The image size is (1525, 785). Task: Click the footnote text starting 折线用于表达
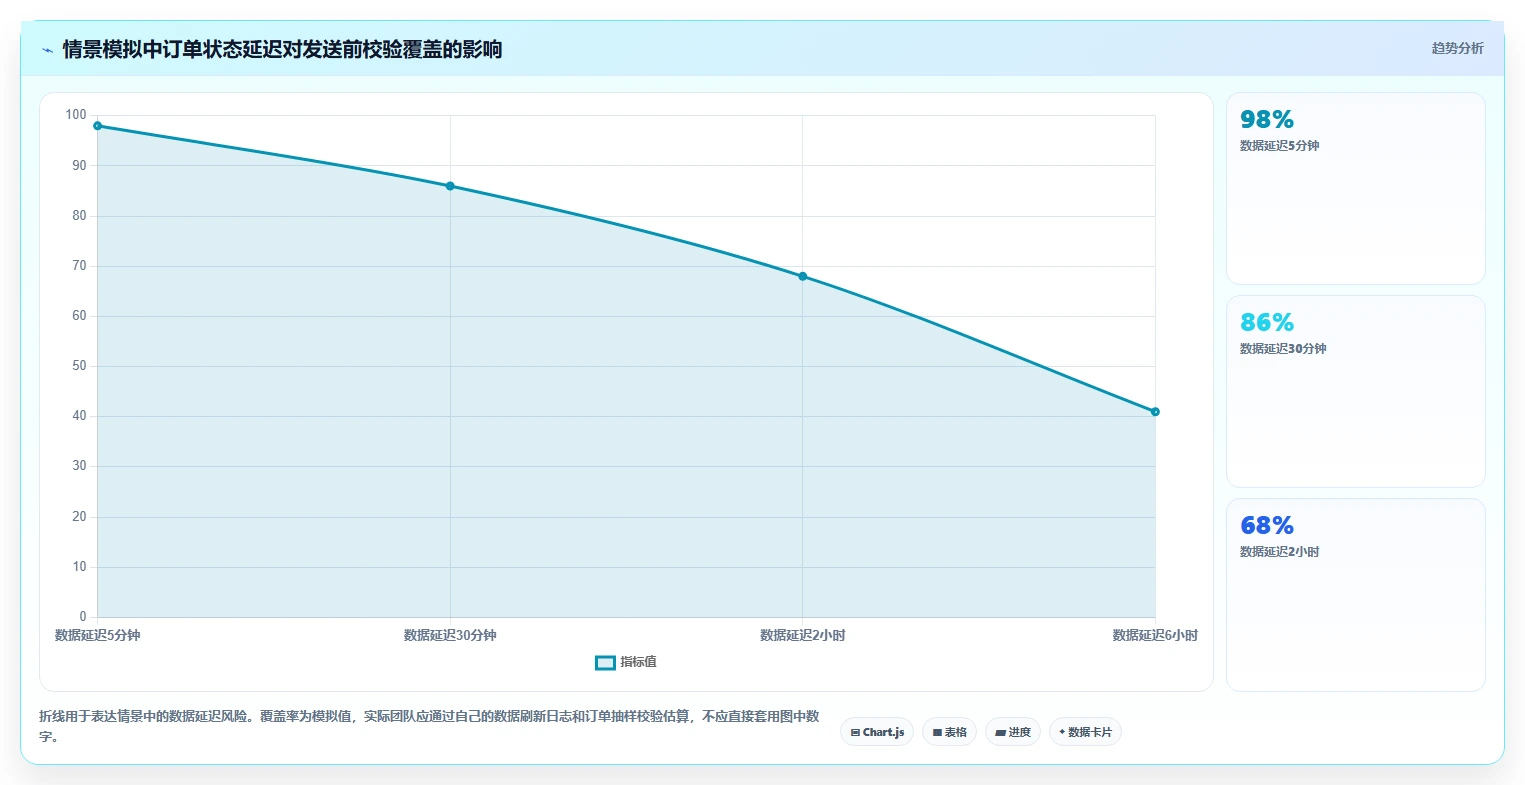429,726
